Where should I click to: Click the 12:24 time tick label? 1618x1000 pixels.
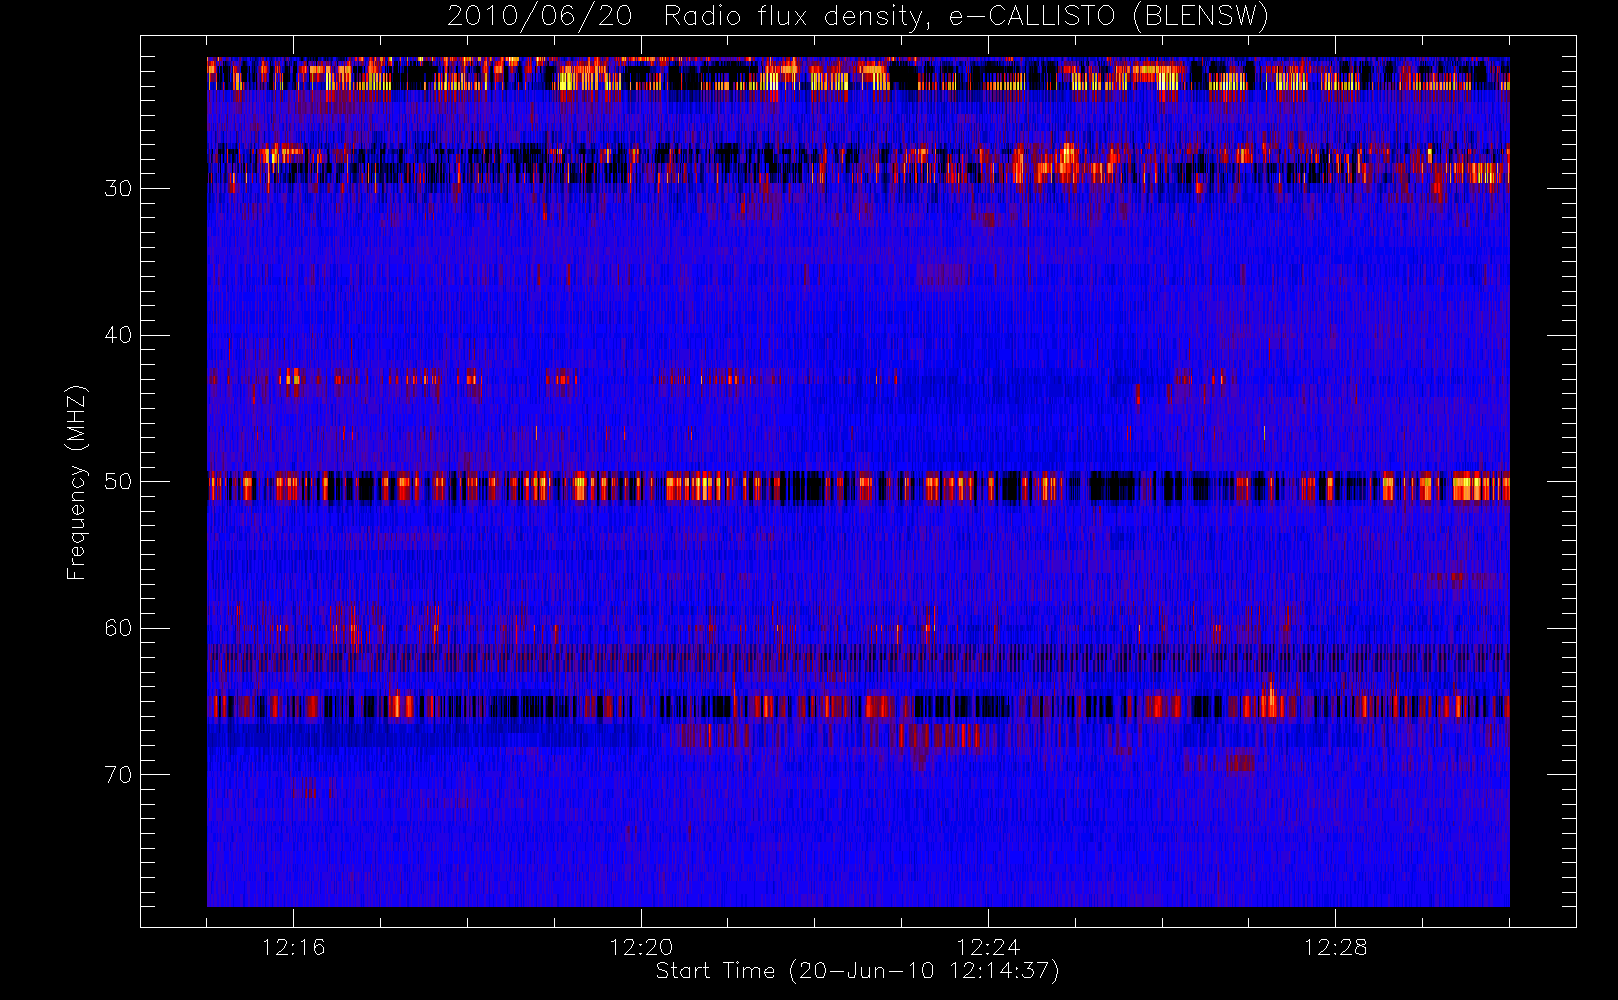(988, 947)
